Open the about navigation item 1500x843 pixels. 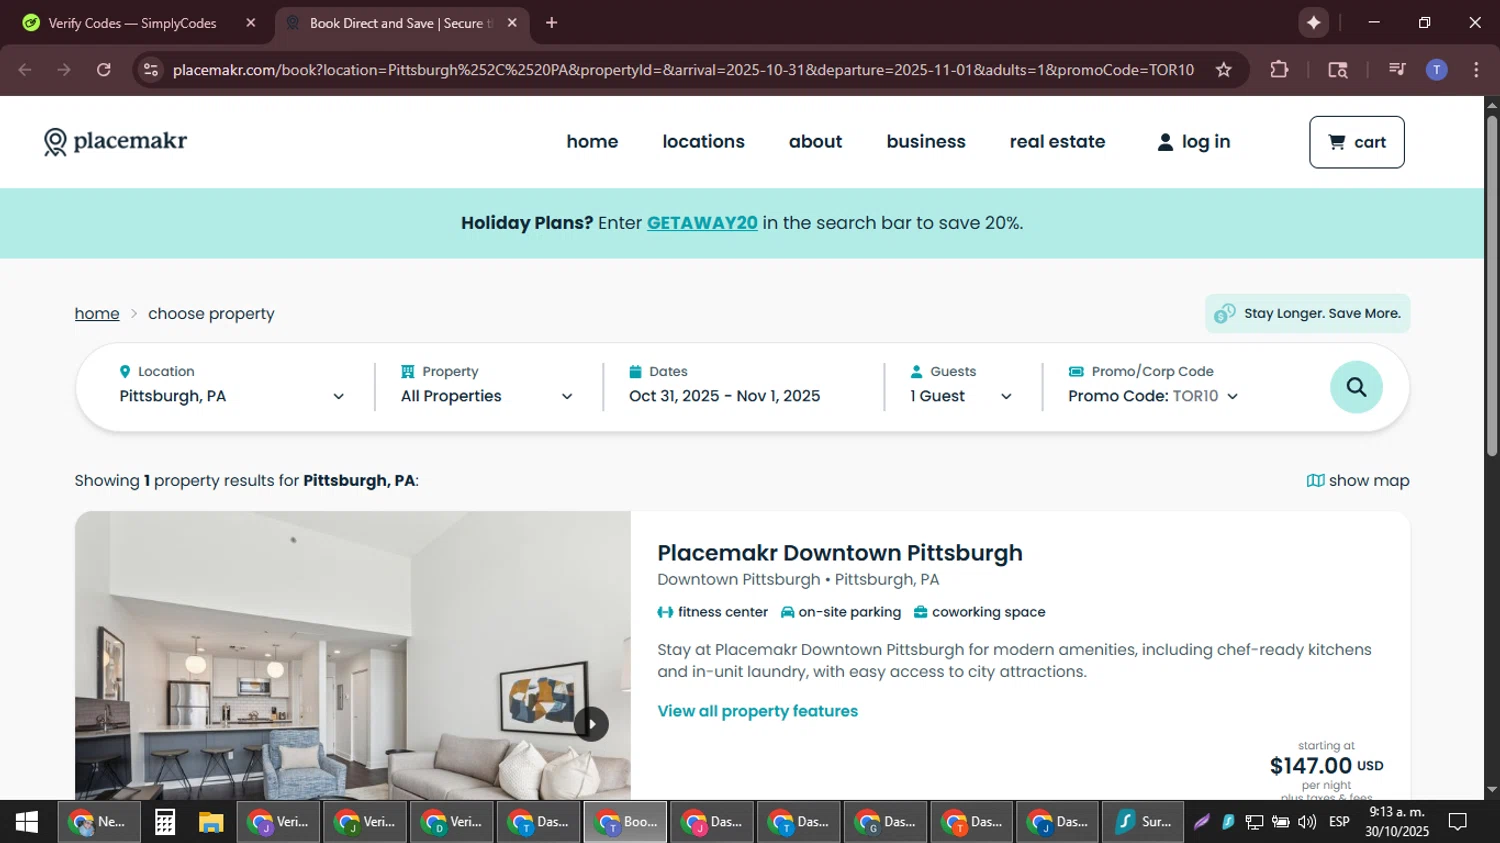point(815,142)
